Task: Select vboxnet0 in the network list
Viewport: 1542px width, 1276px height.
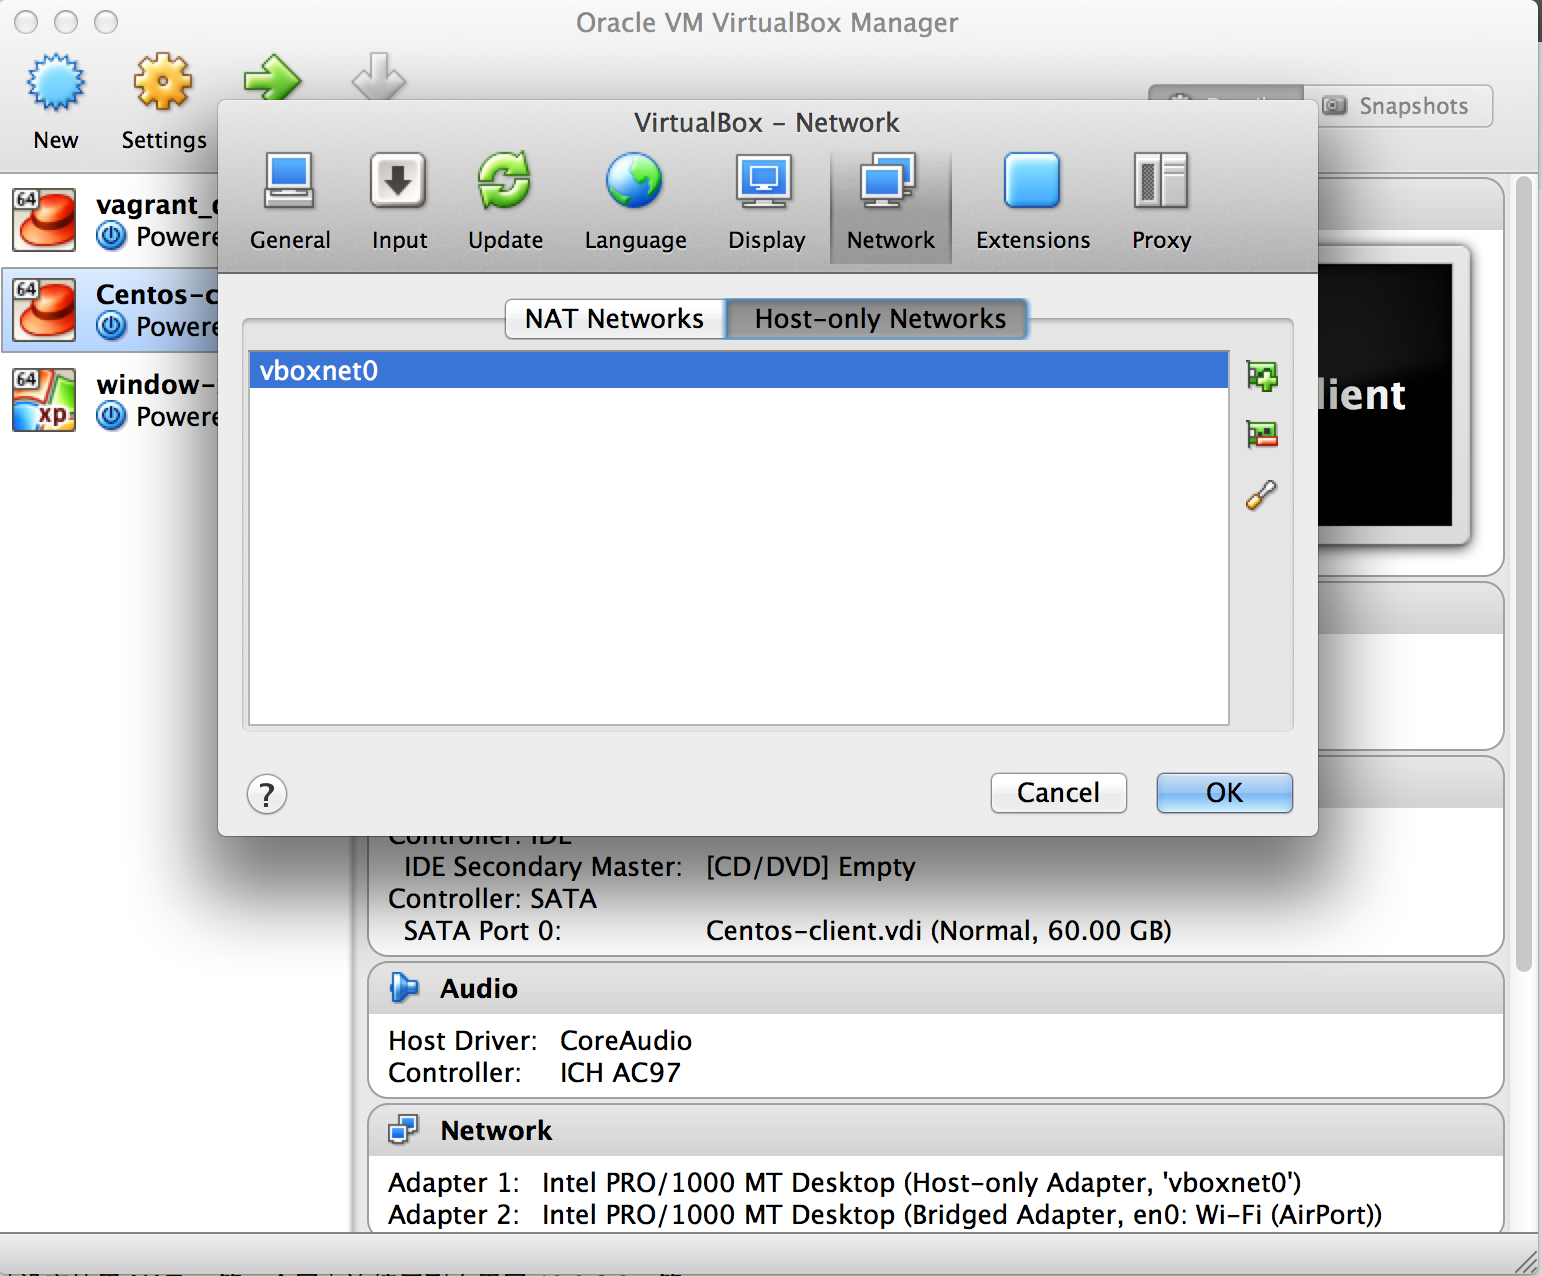Action: click(x=738, y=370)
